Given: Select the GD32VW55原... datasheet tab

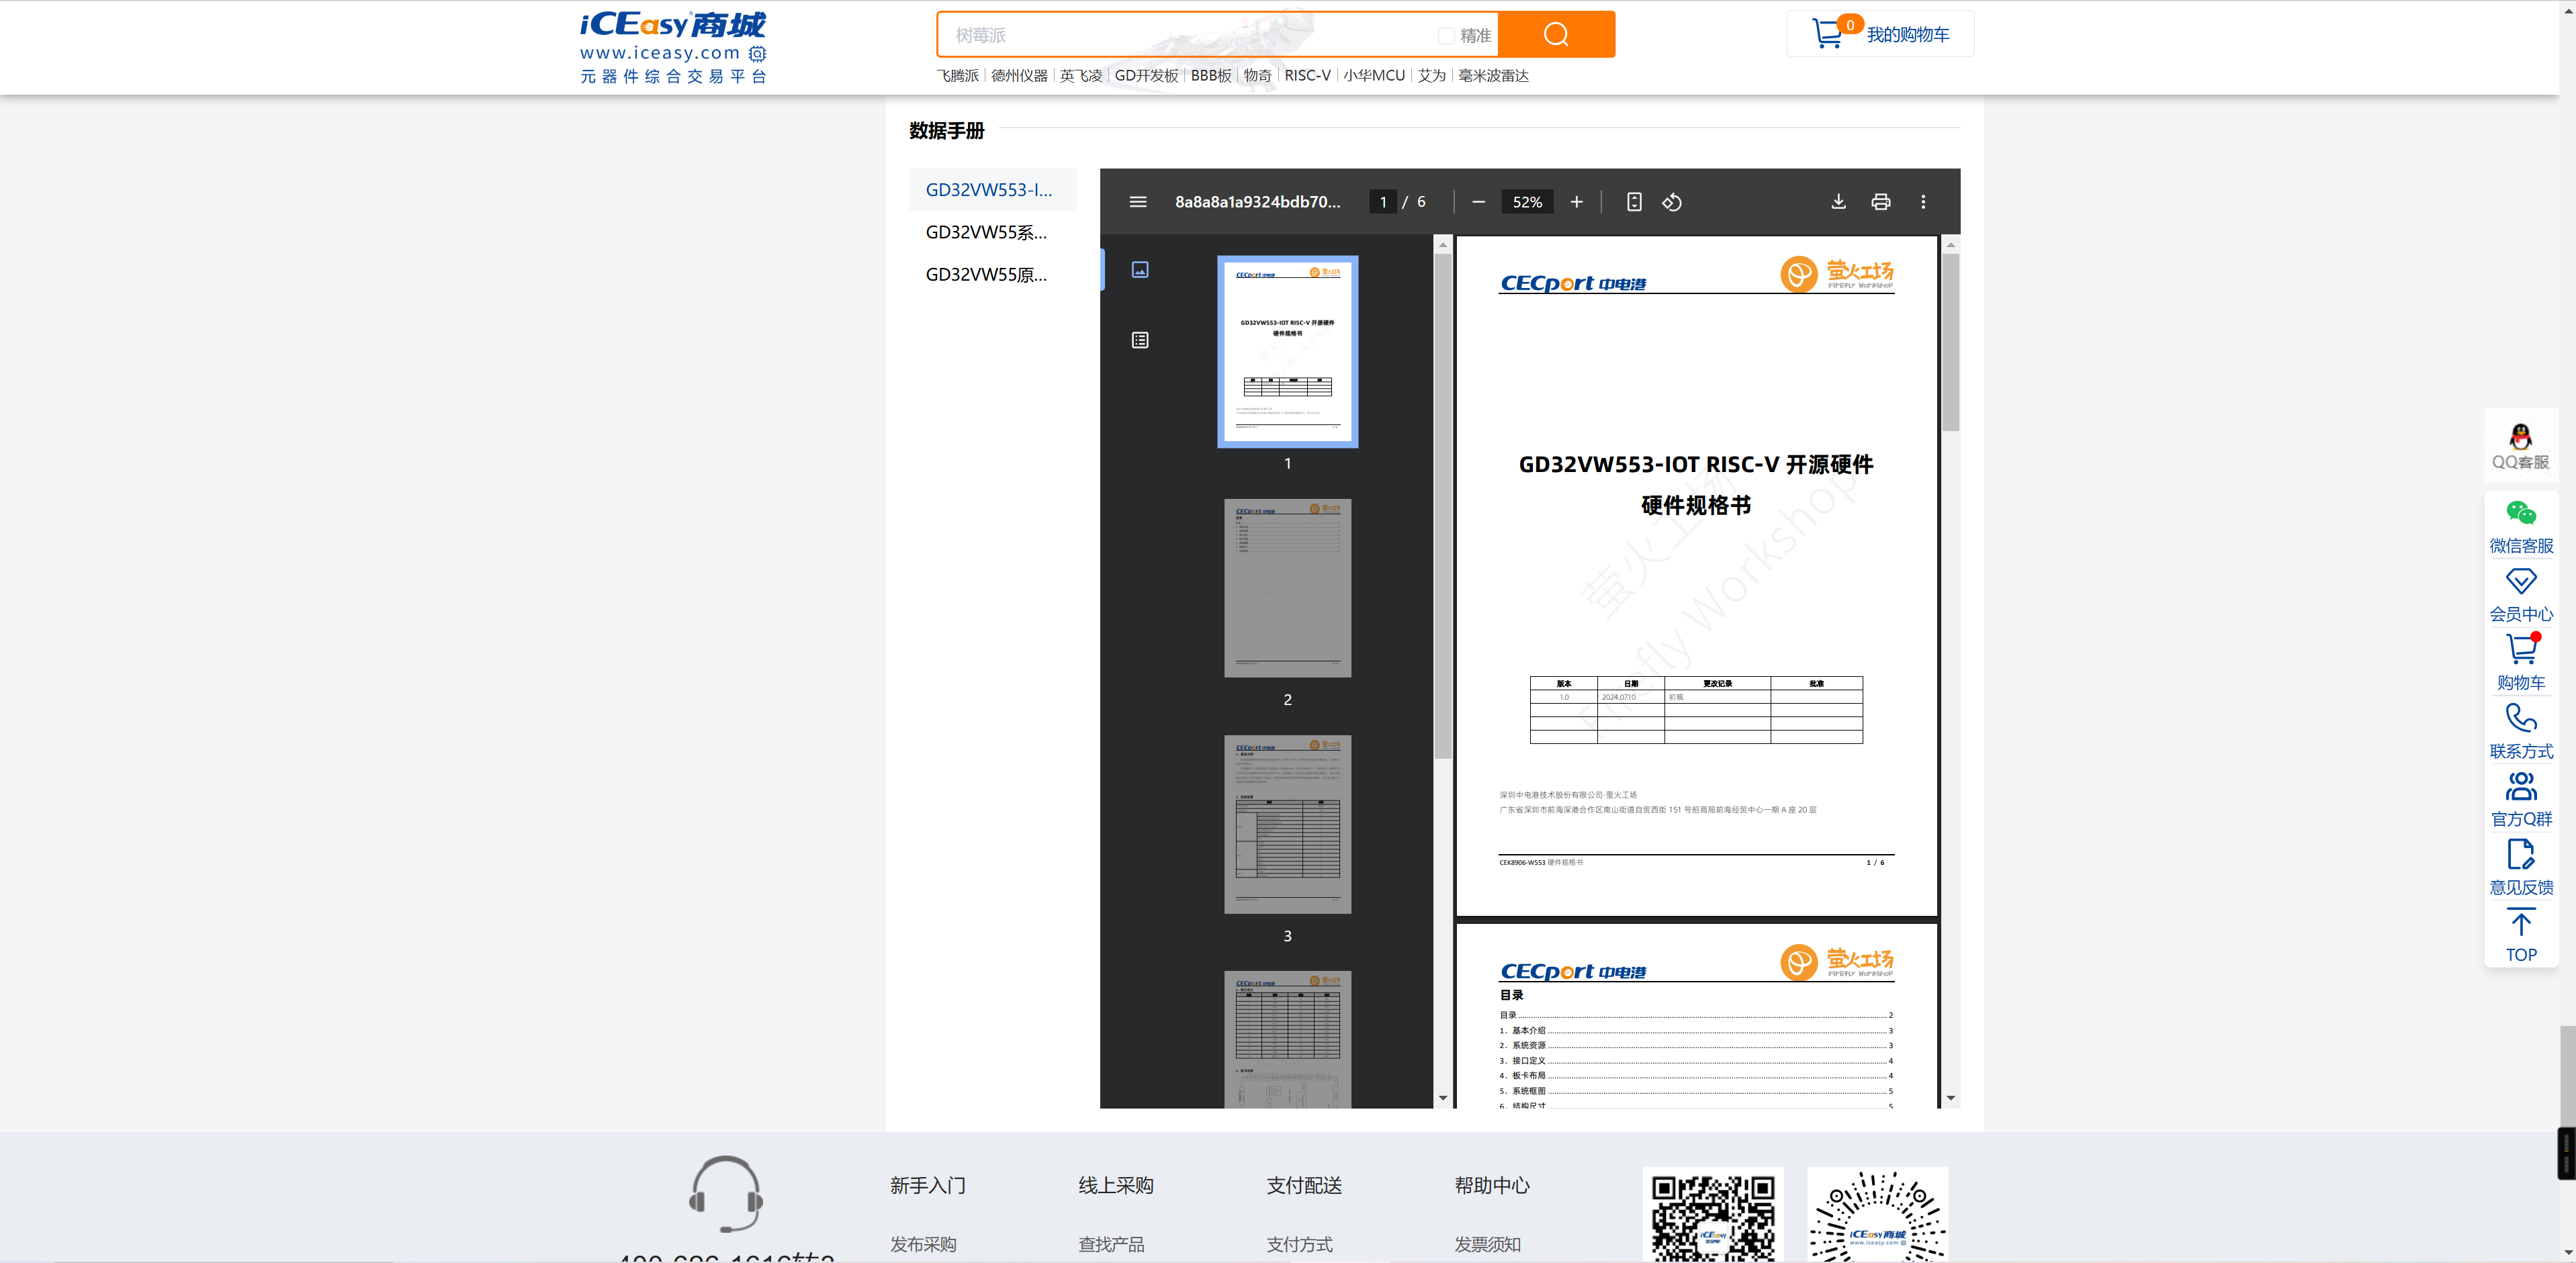Looking at the screenshot, I should pyautogui.click(x=986, y=274).
